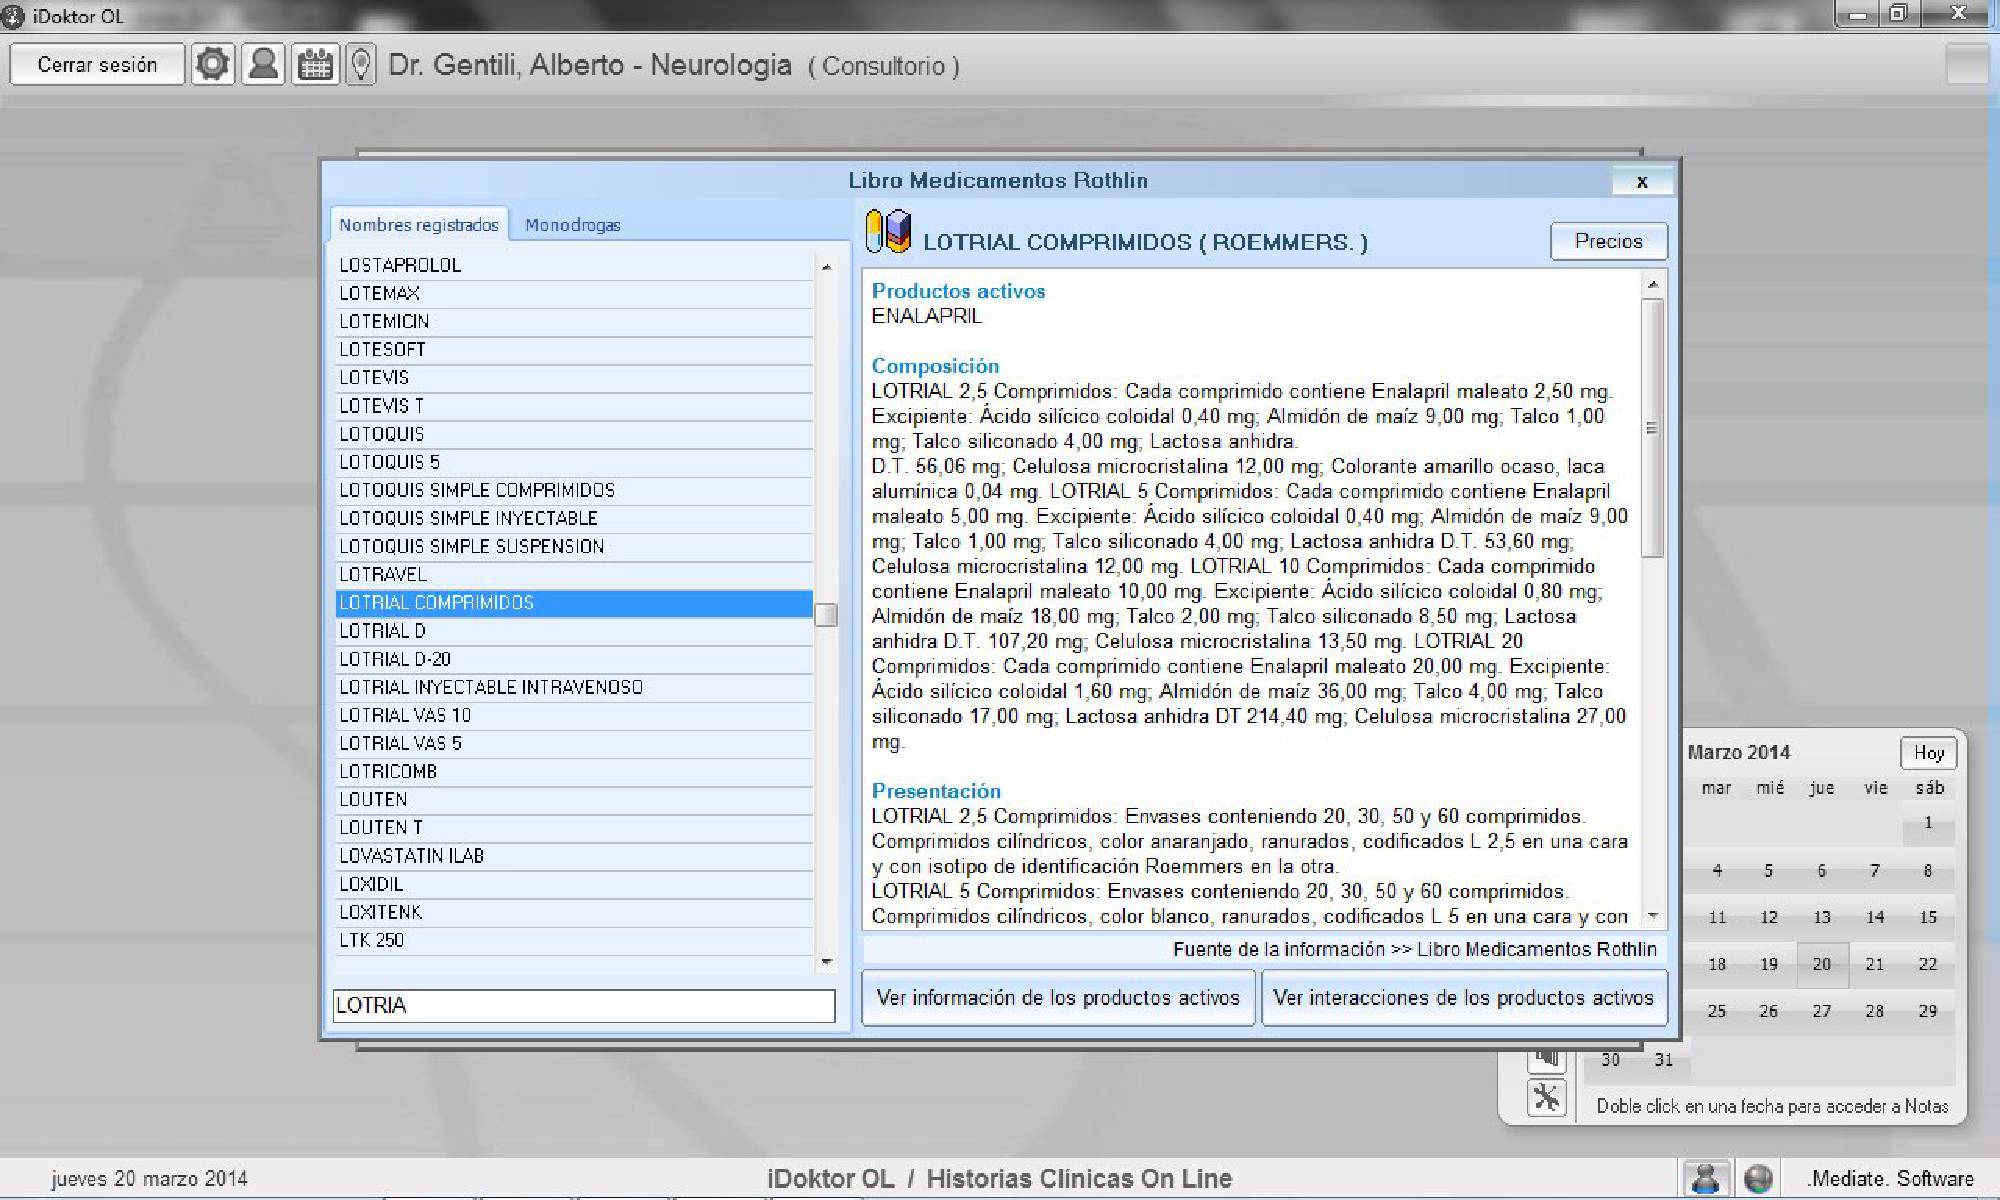Click the Mediate. Software label in status bar
This screenshot has width=2000, height=1200.
pyautogui.click(x=1890, y=1178)
